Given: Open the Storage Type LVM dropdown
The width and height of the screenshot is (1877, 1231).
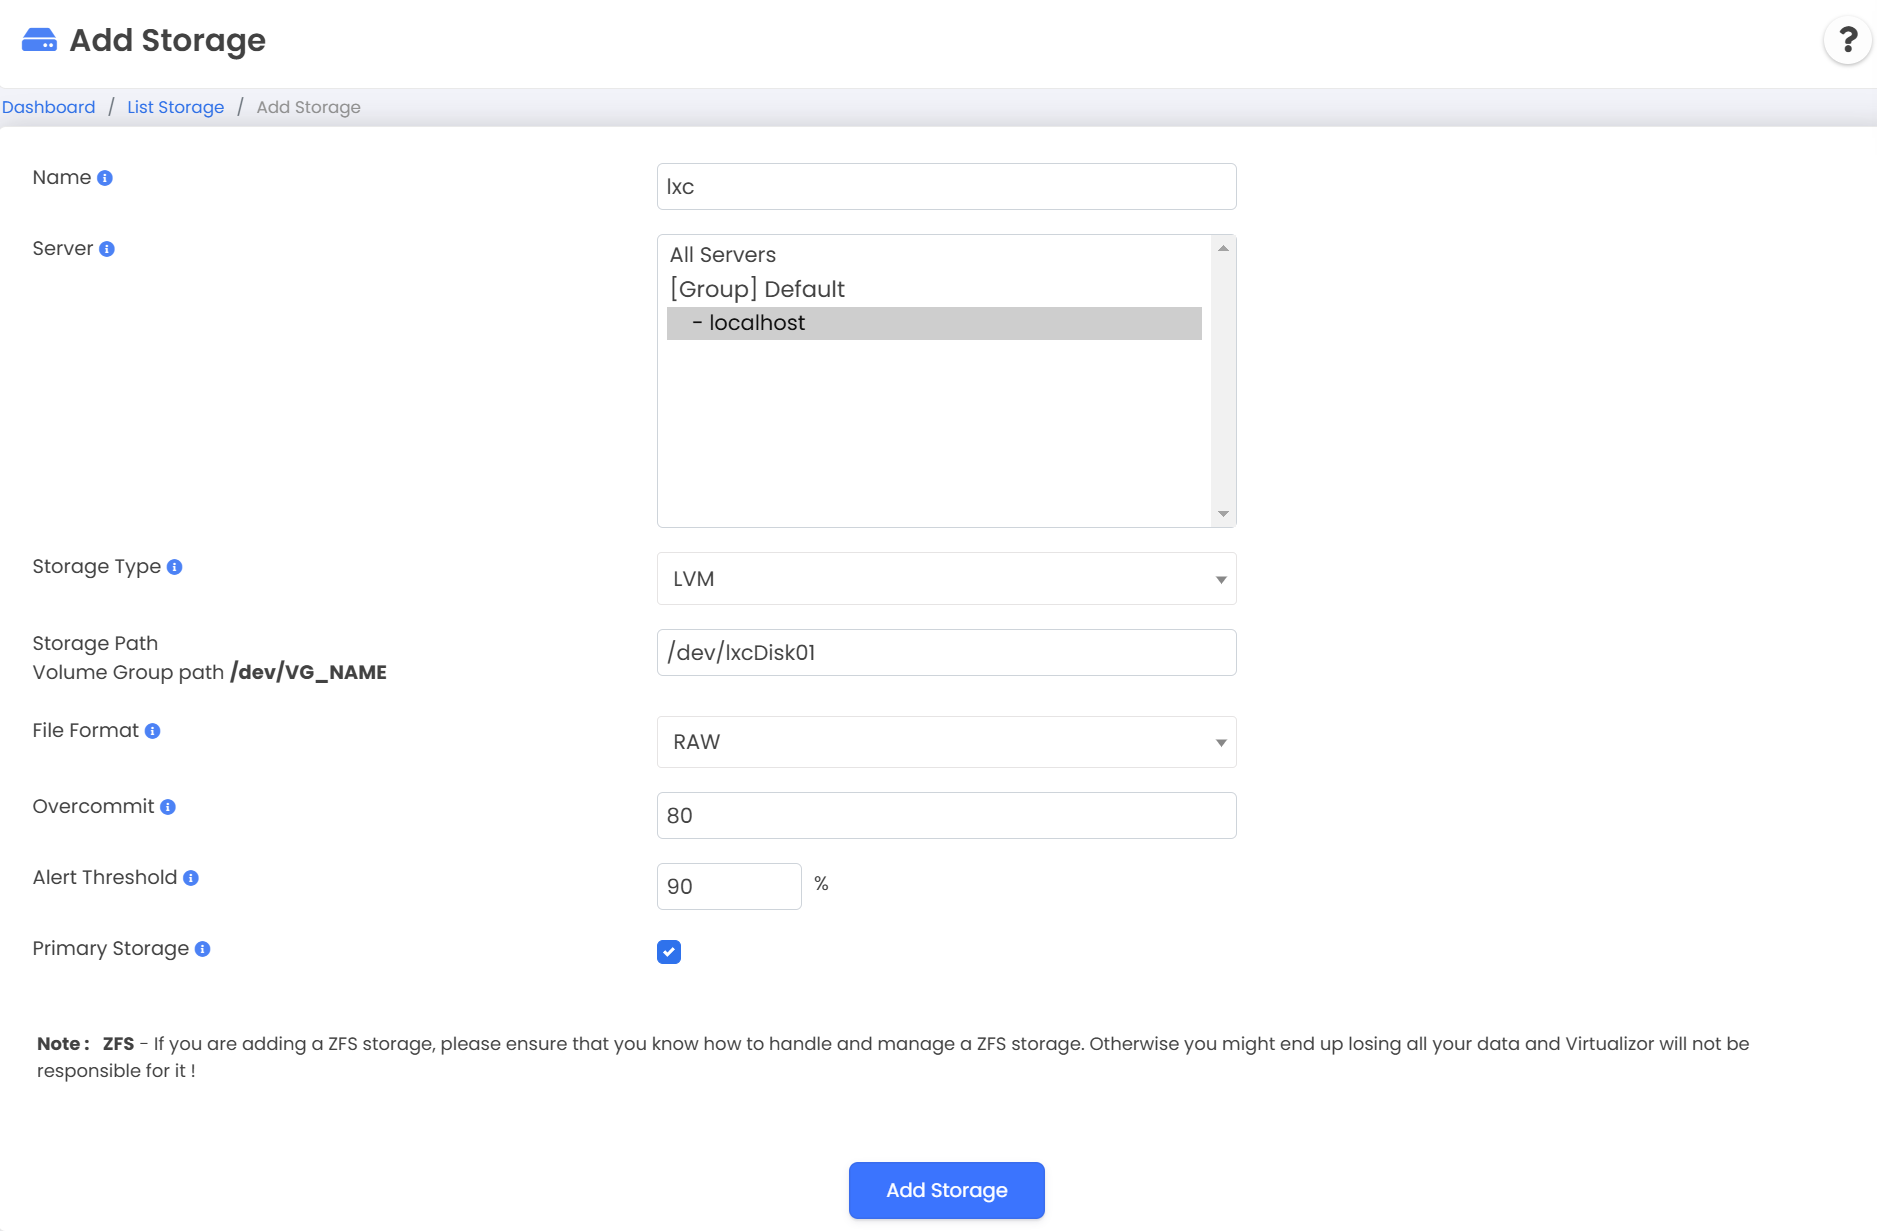Looking at the screenshot, I should (946, 579).
